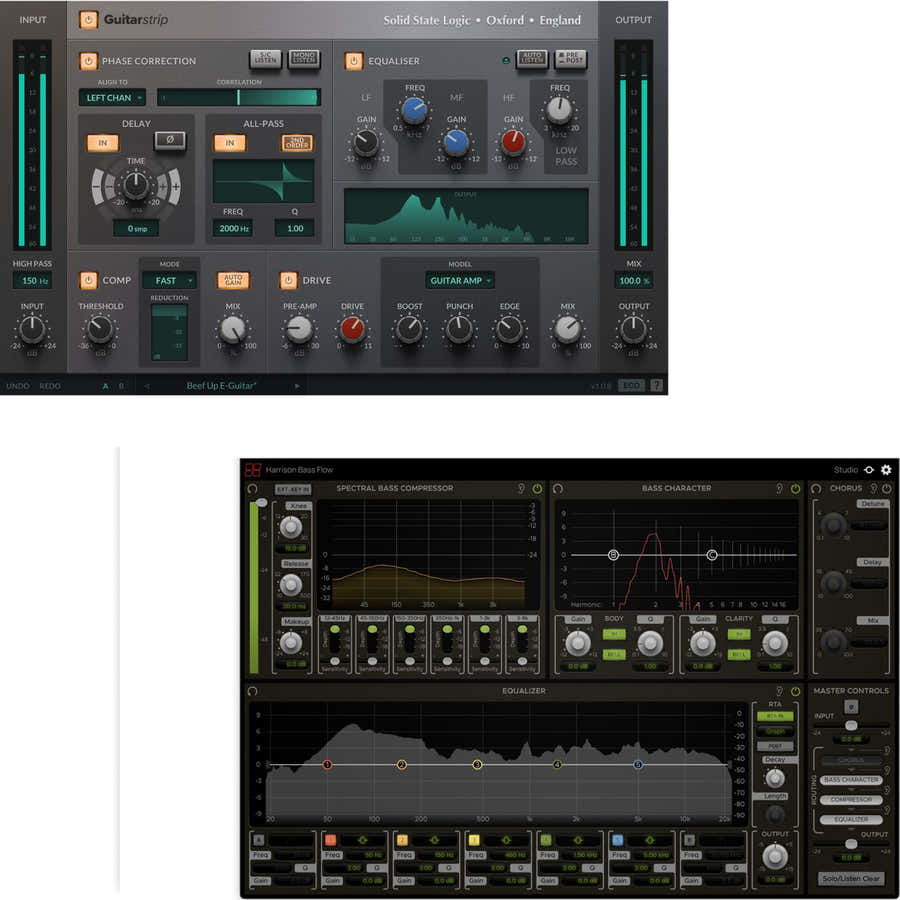
Task: Click the Harrison logo icon
Action: [253, 470]
